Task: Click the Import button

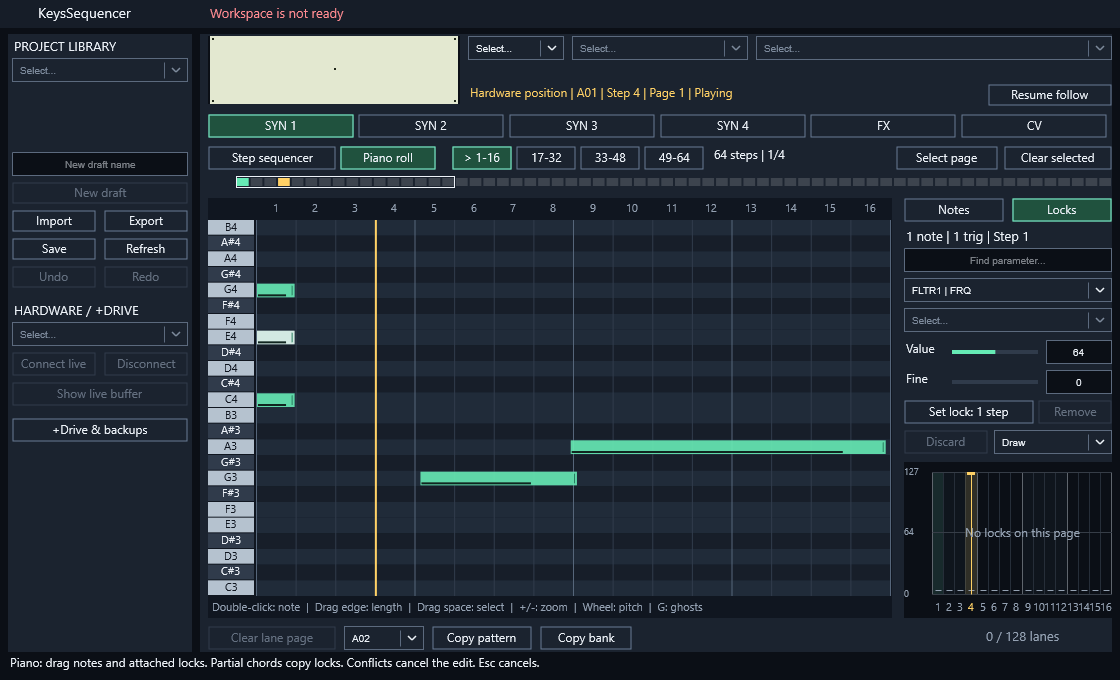Action: (x=54, y=221)
